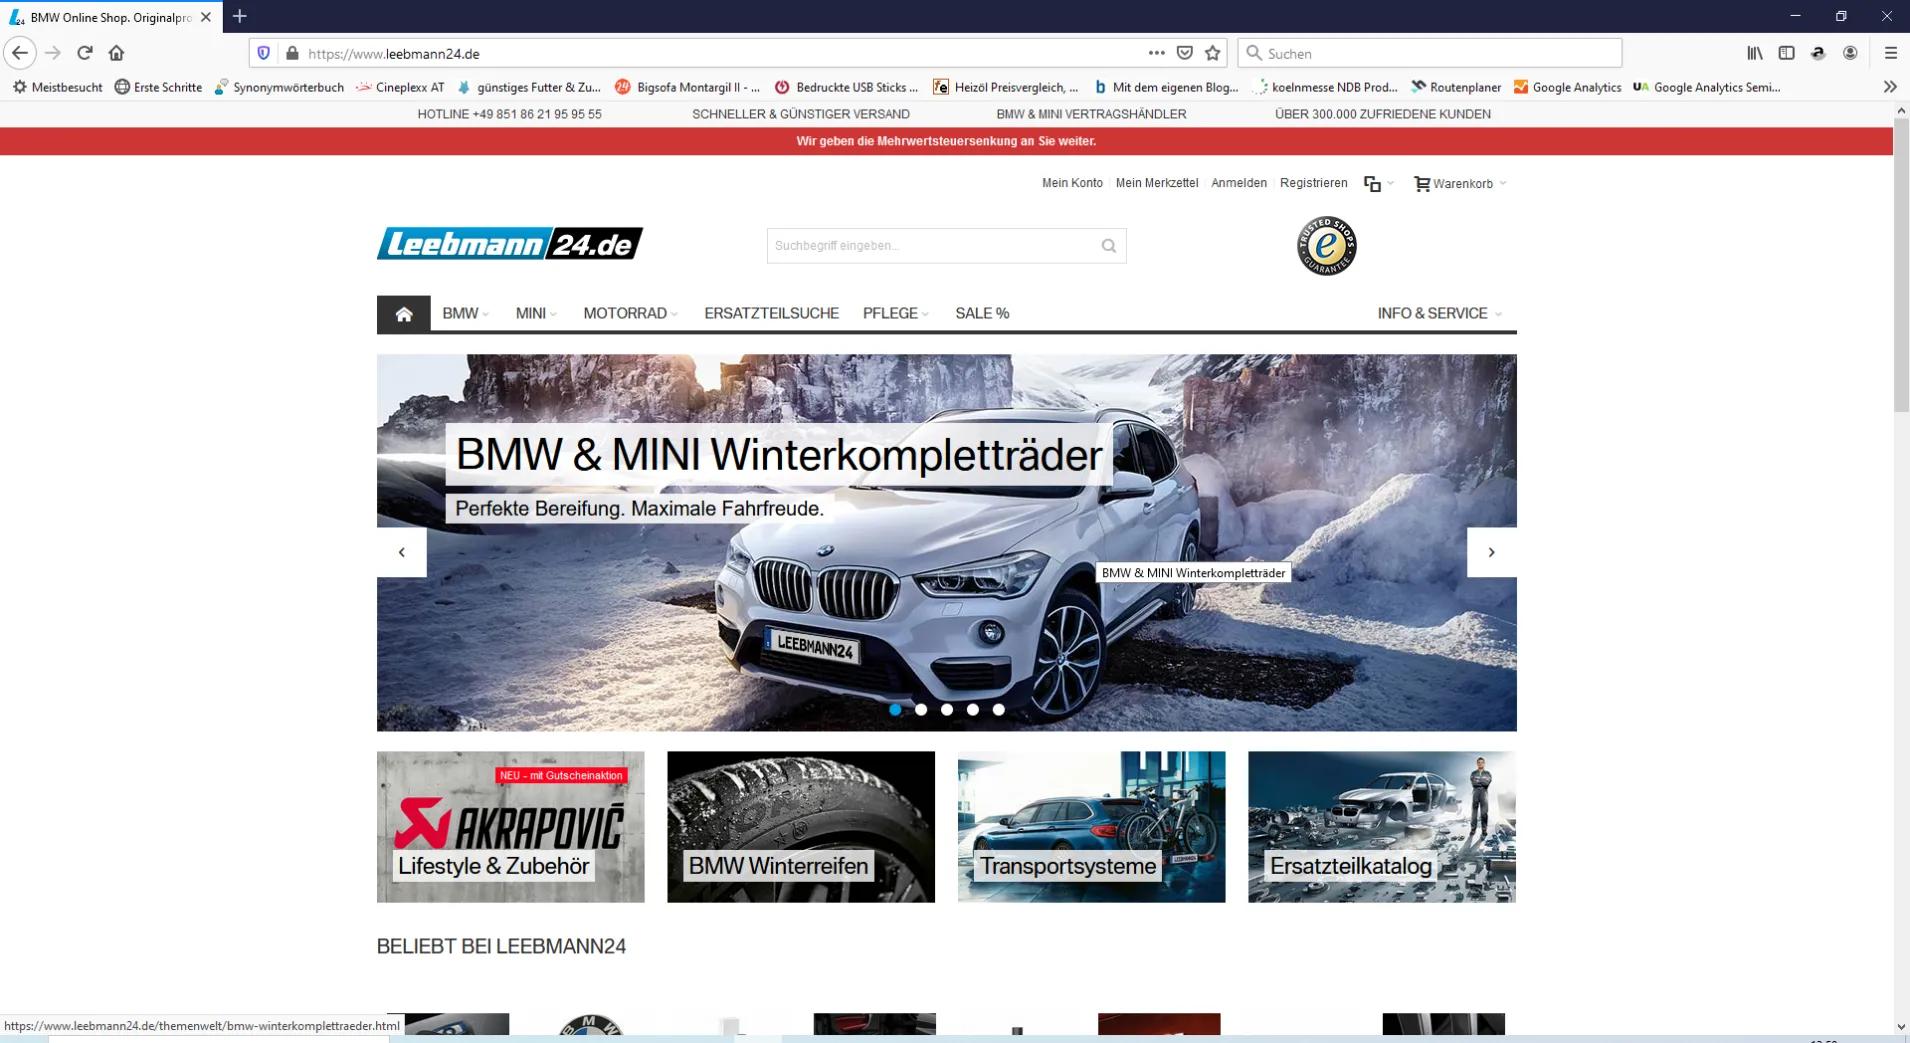Open the Routenplaner bookmark

1456,87
